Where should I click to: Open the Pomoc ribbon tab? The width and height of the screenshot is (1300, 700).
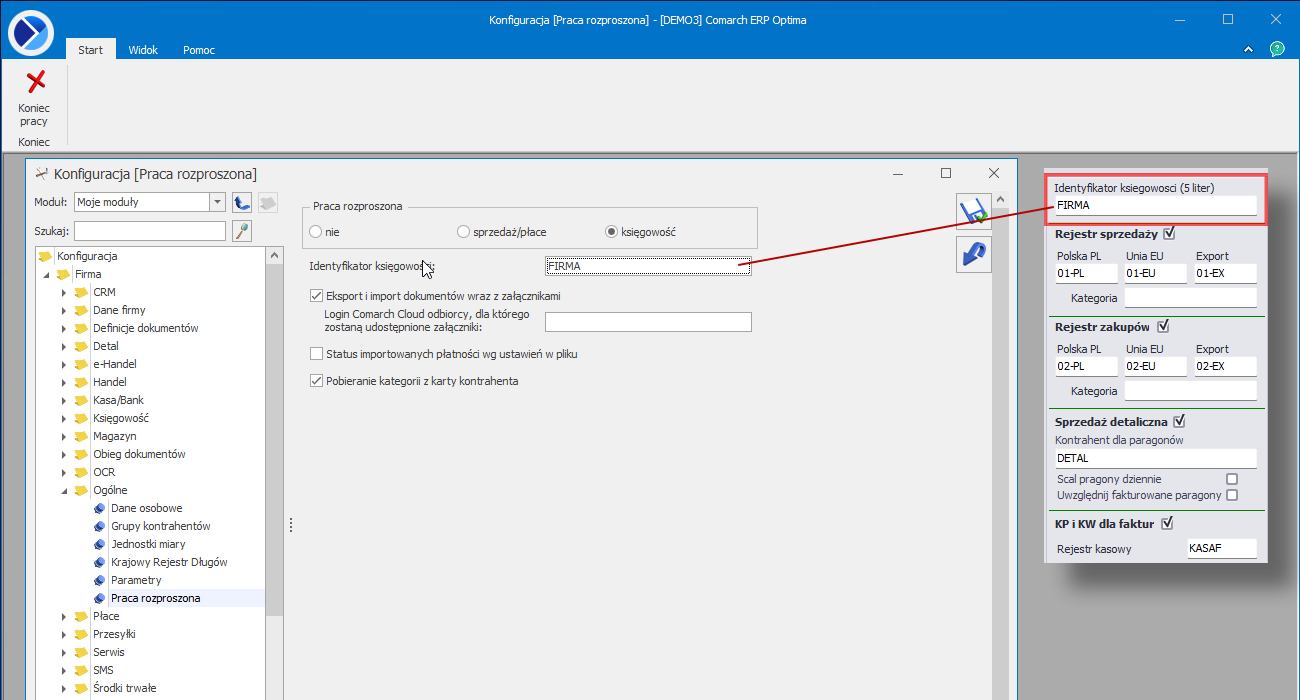point(198,50)
